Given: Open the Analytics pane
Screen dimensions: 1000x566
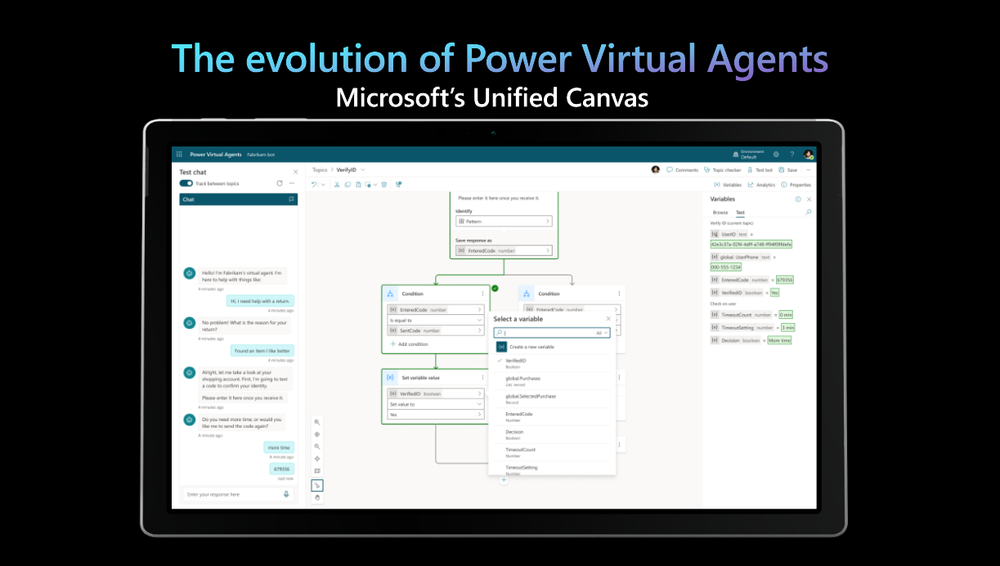Looking at the screenshot, I should (761, 184).
